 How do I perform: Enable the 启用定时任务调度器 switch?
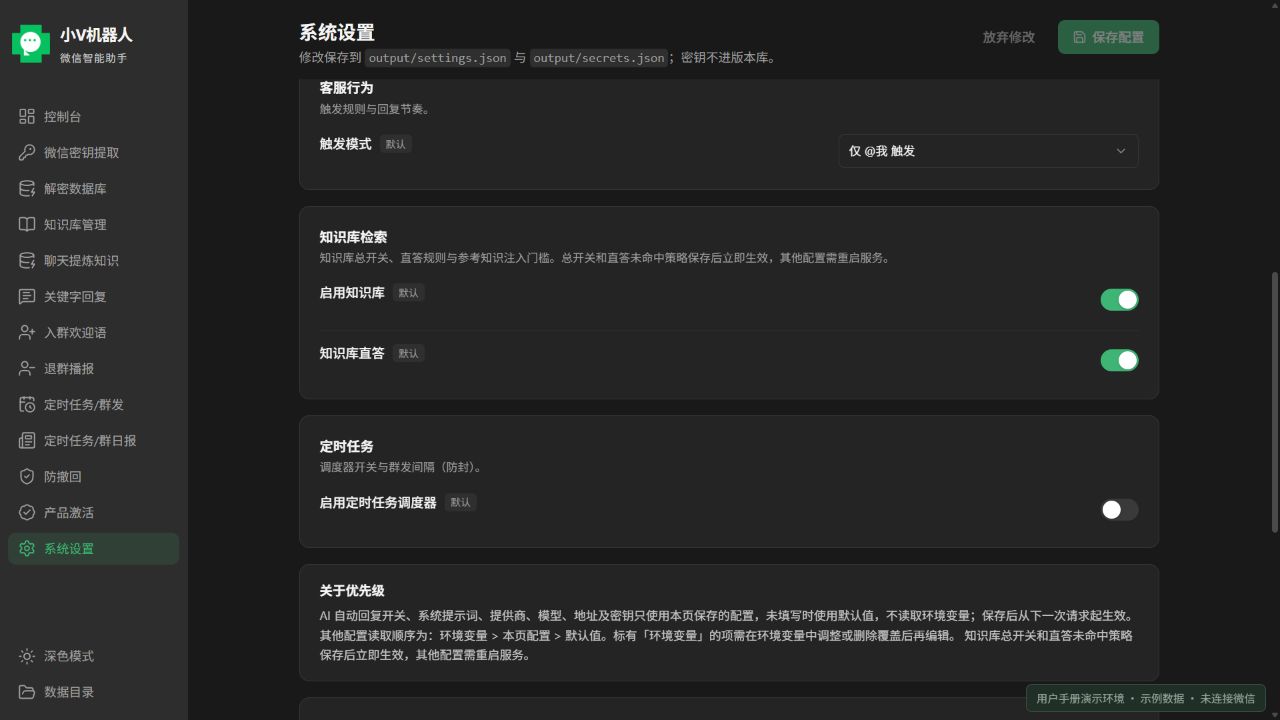1119,510
